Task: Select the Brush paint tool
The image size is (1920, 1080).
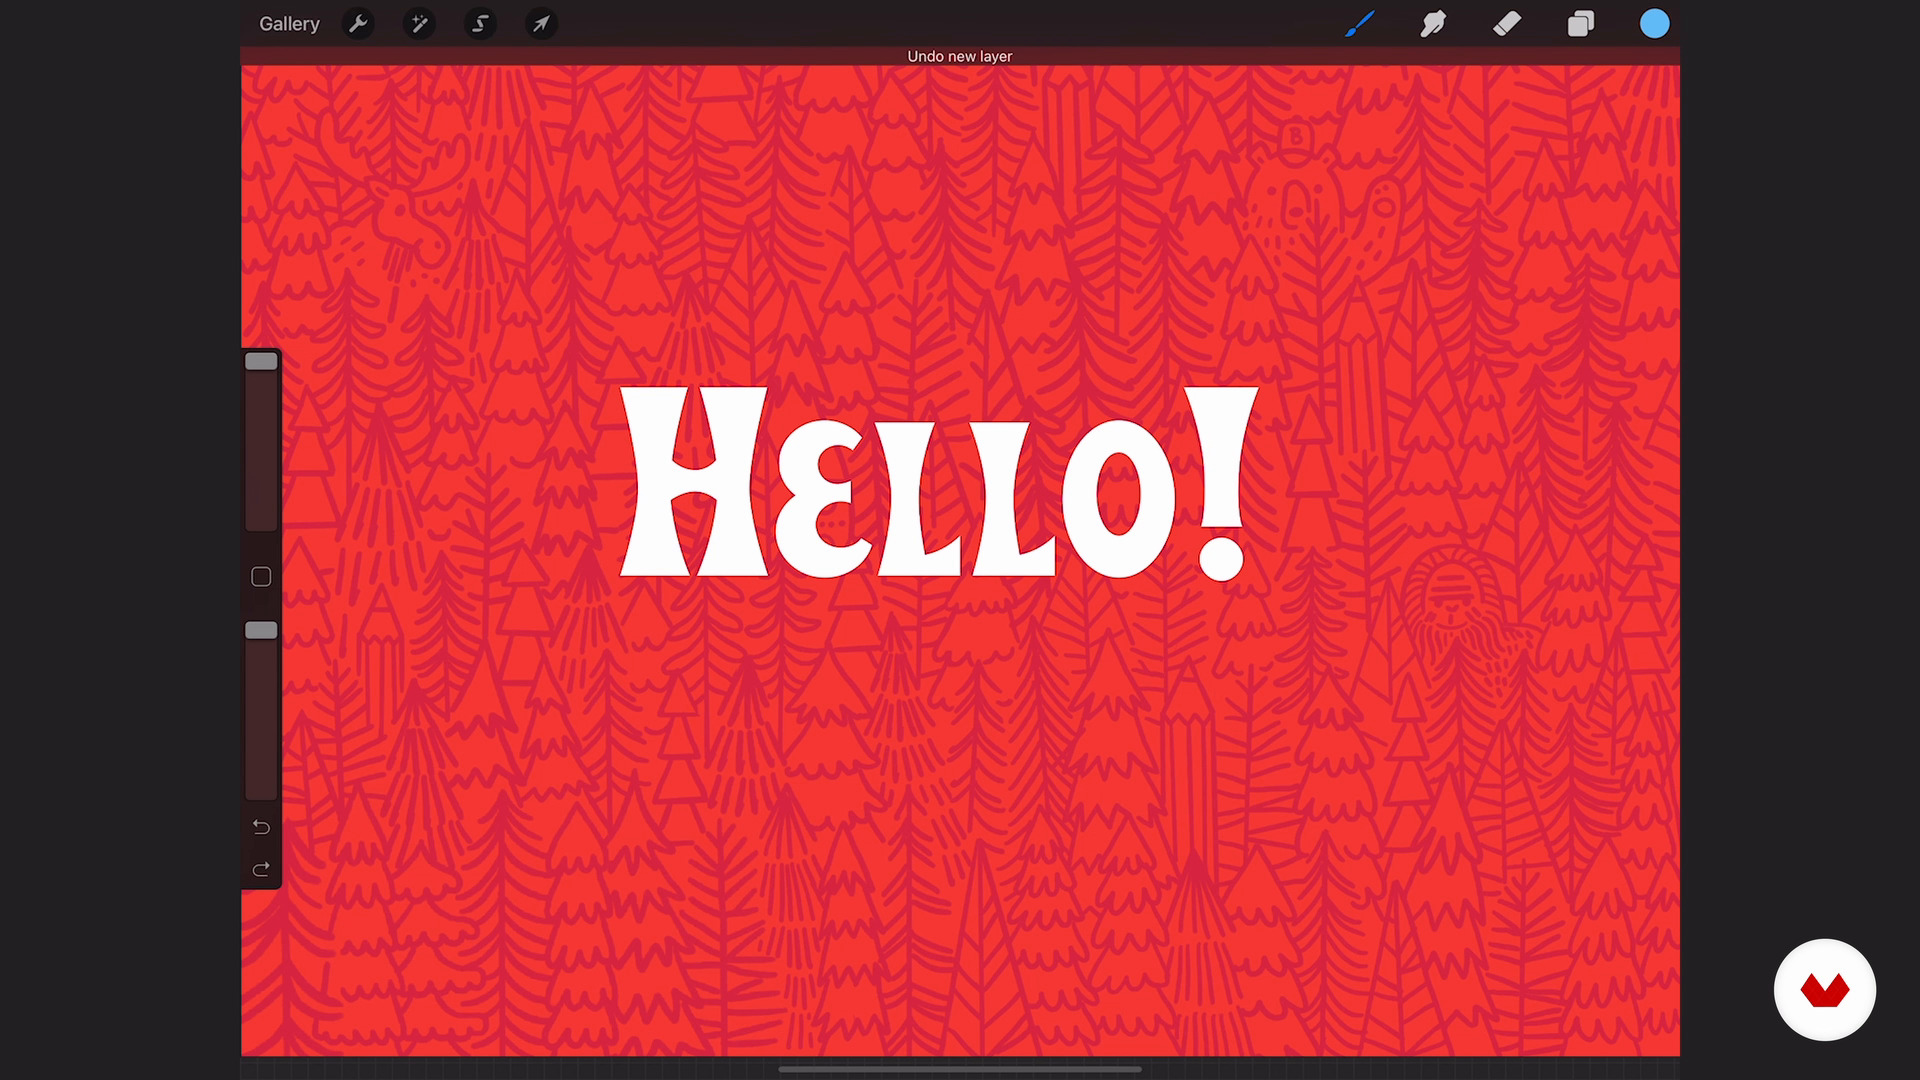Action: [x=1359, y=24]
